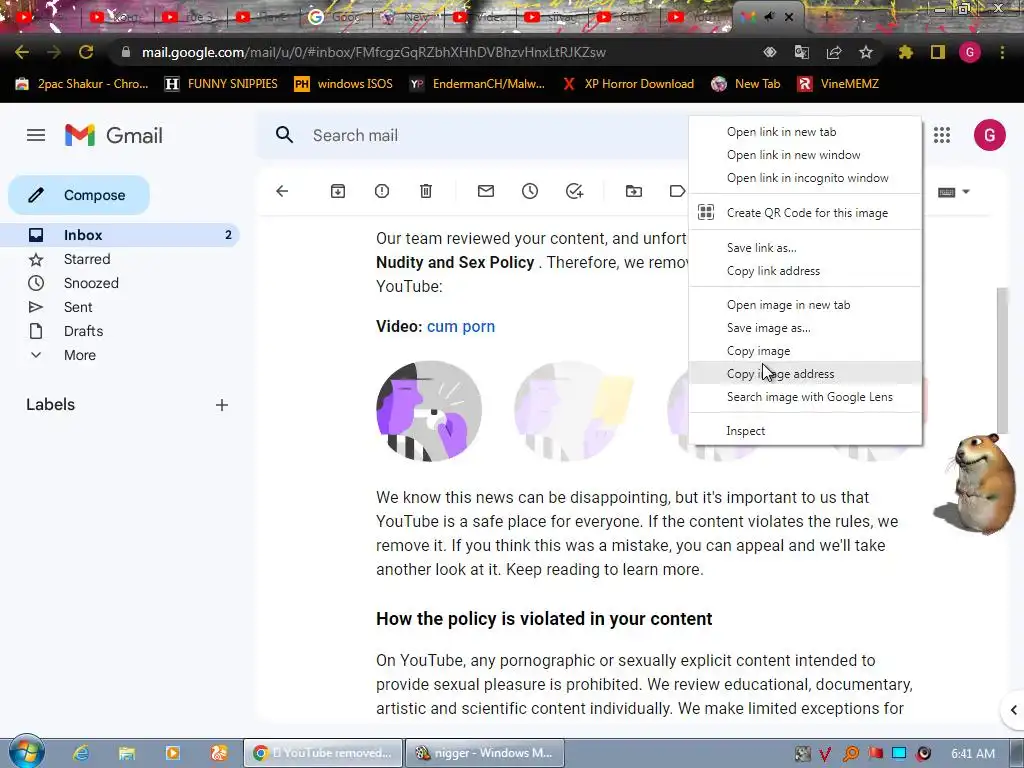The width and height of the screenshot is (1024, 768).
Task: Open the Sent folder
Action: tap(120, 307)
